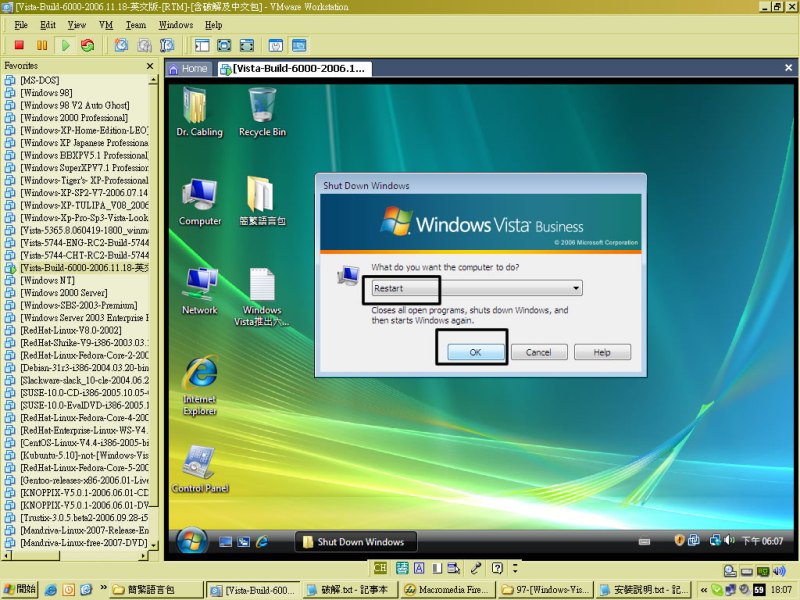The image size is (800, 600).
Task: Open the Windows menu
Action: (x=176, y=25)
